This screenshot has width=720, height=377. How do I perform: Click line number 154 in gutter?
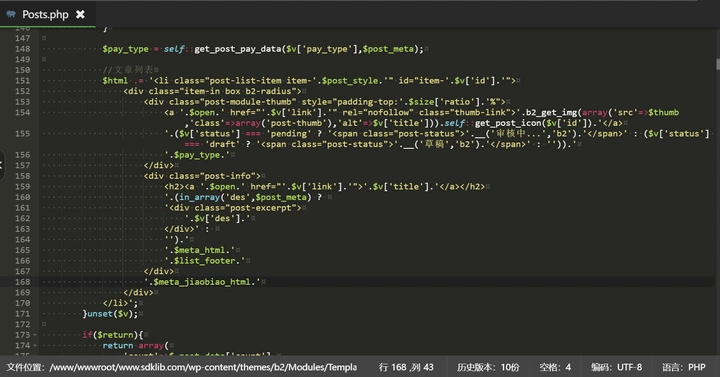[x=22, y=112]
